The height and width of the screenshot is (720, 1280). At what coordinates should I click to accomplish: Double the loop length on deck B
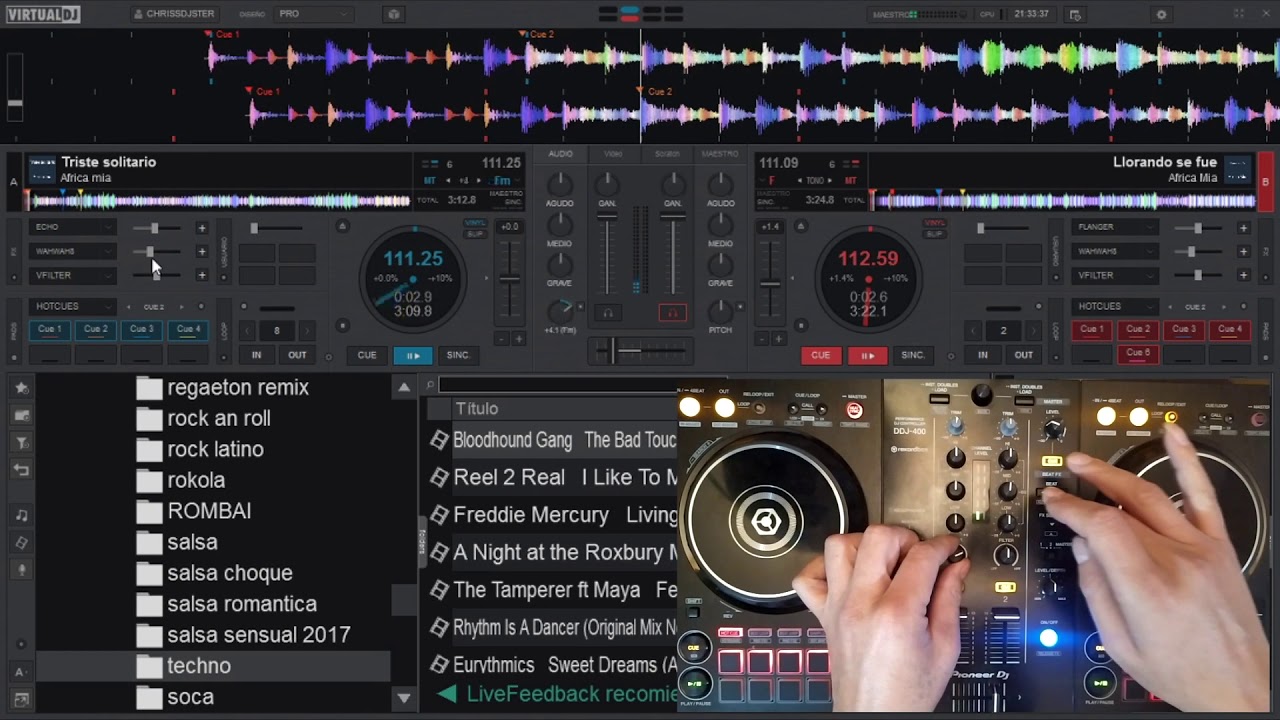1034,330
